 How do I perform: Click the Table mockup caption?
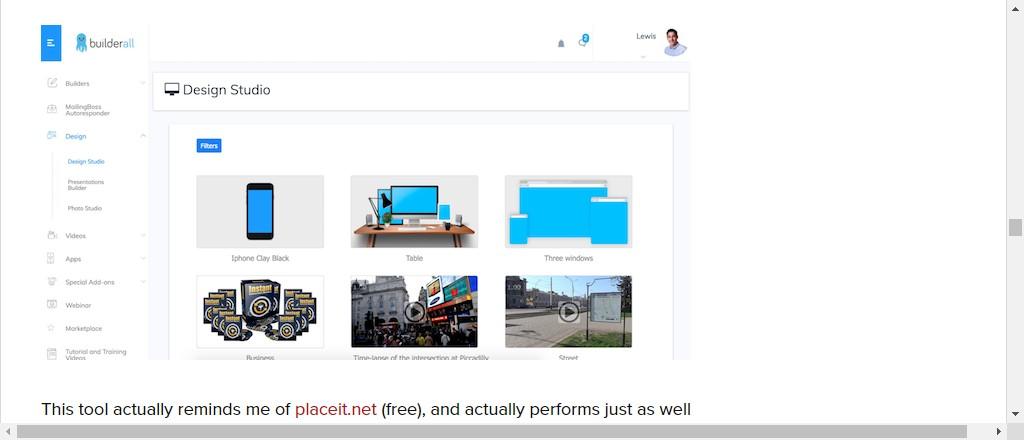tap(414, 259)
